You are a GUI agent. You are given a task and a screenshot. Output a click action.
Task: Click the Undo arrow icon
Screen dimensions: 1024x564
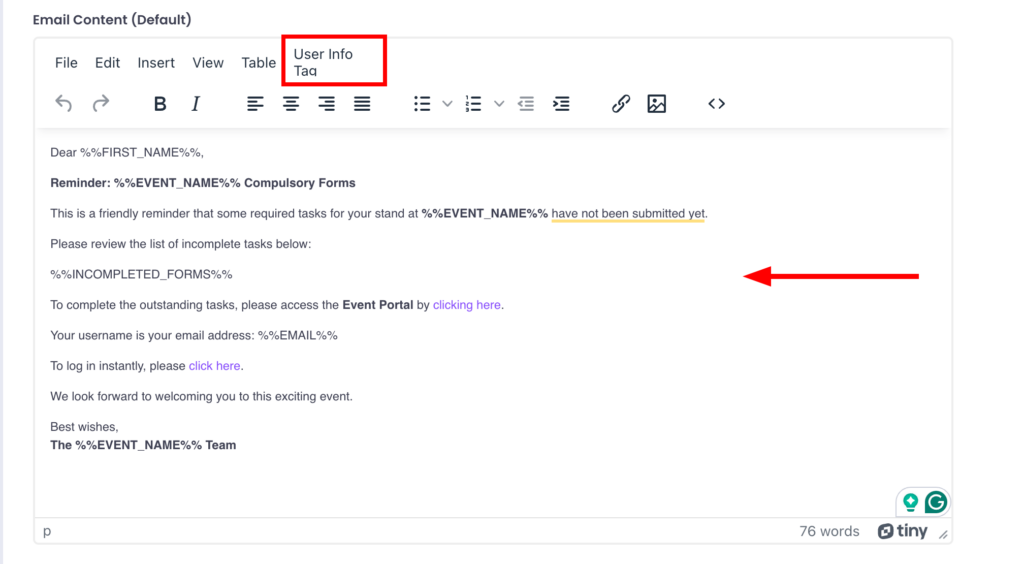64,104
